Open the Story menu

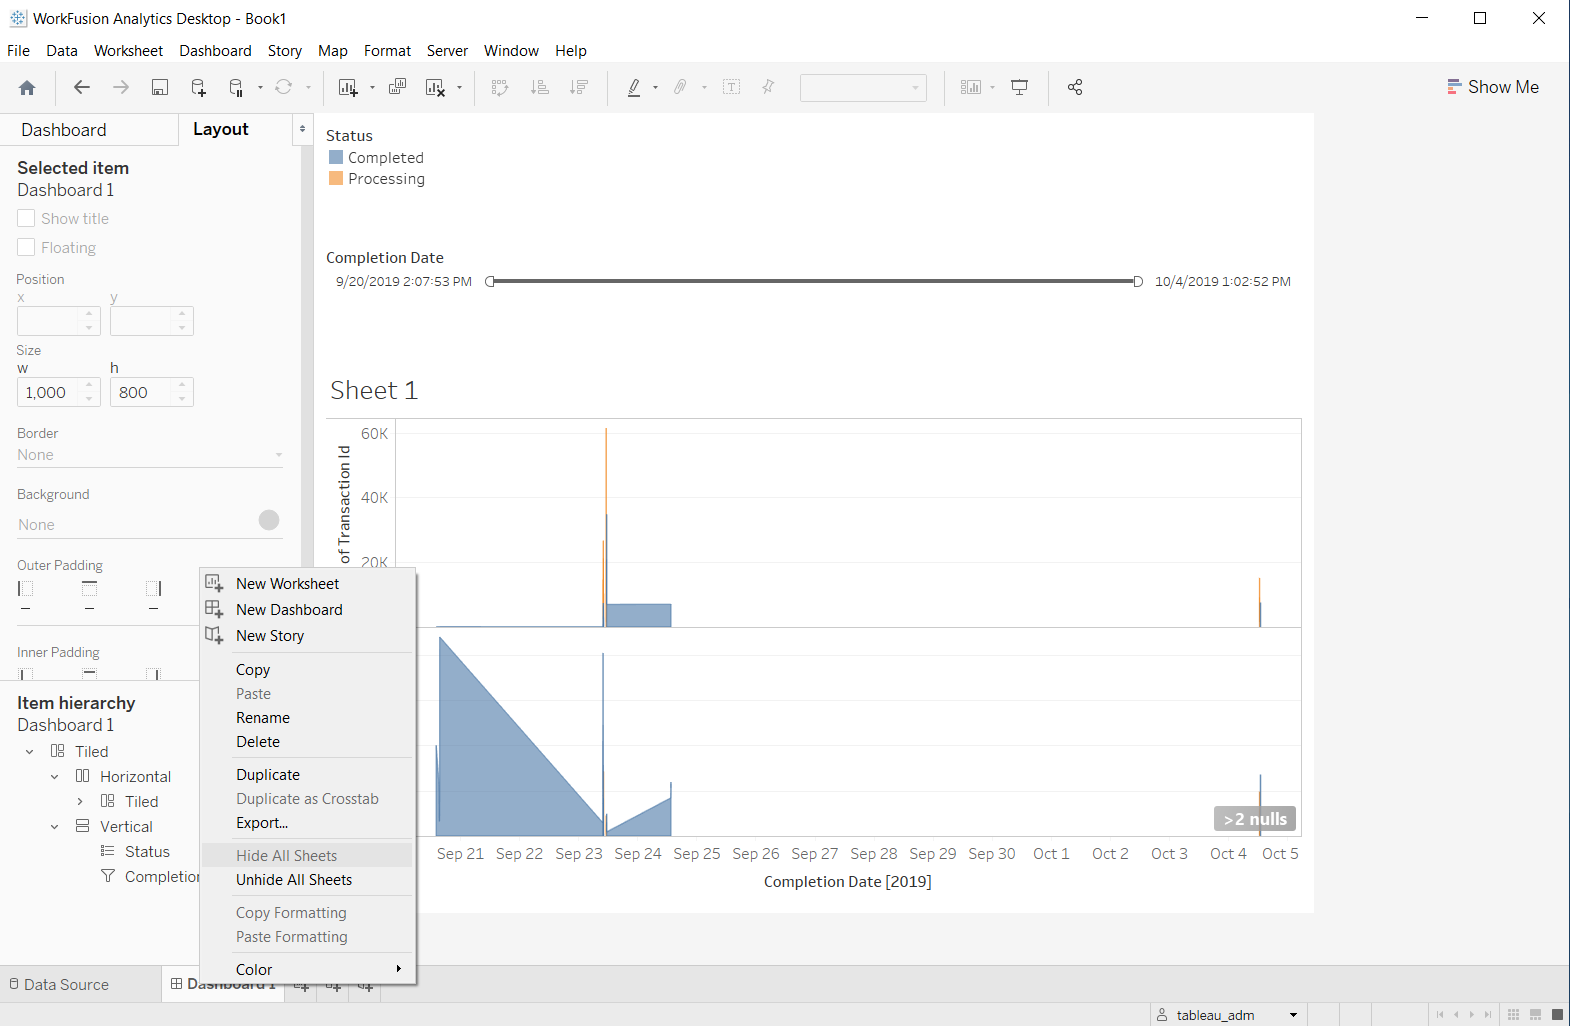(285, 51)
